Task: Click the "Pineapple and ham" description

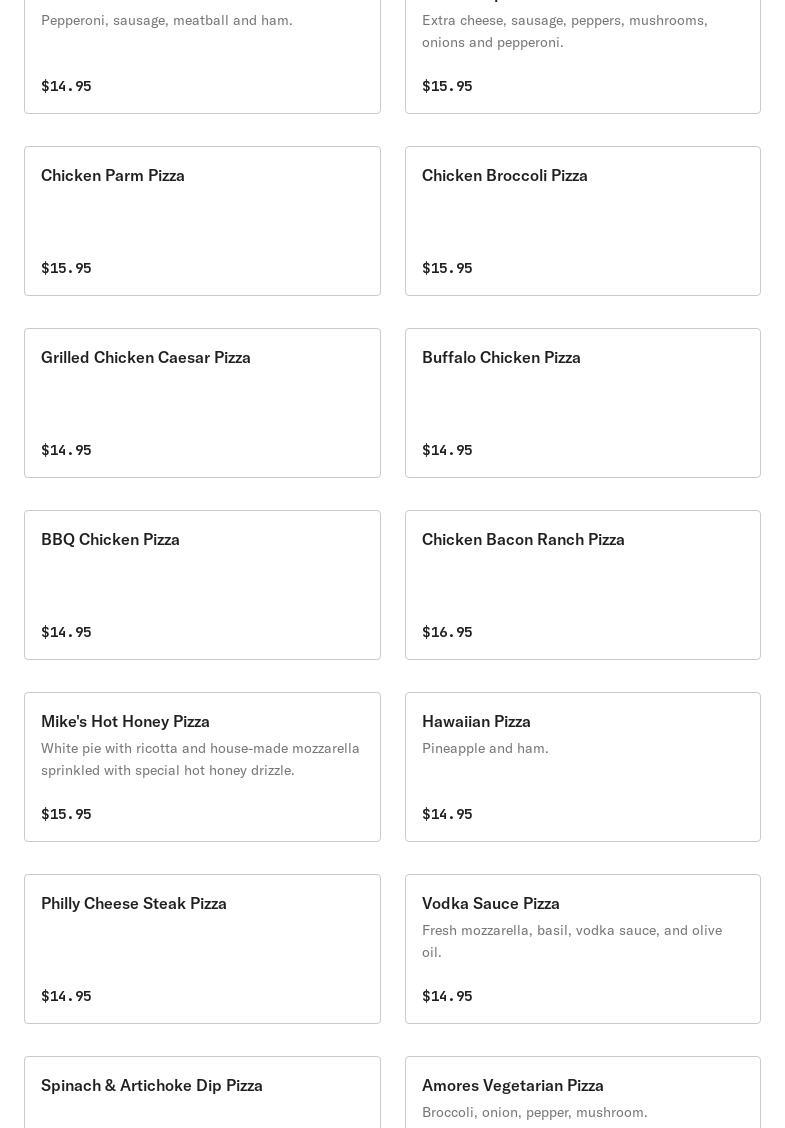Action: [485, 749]
